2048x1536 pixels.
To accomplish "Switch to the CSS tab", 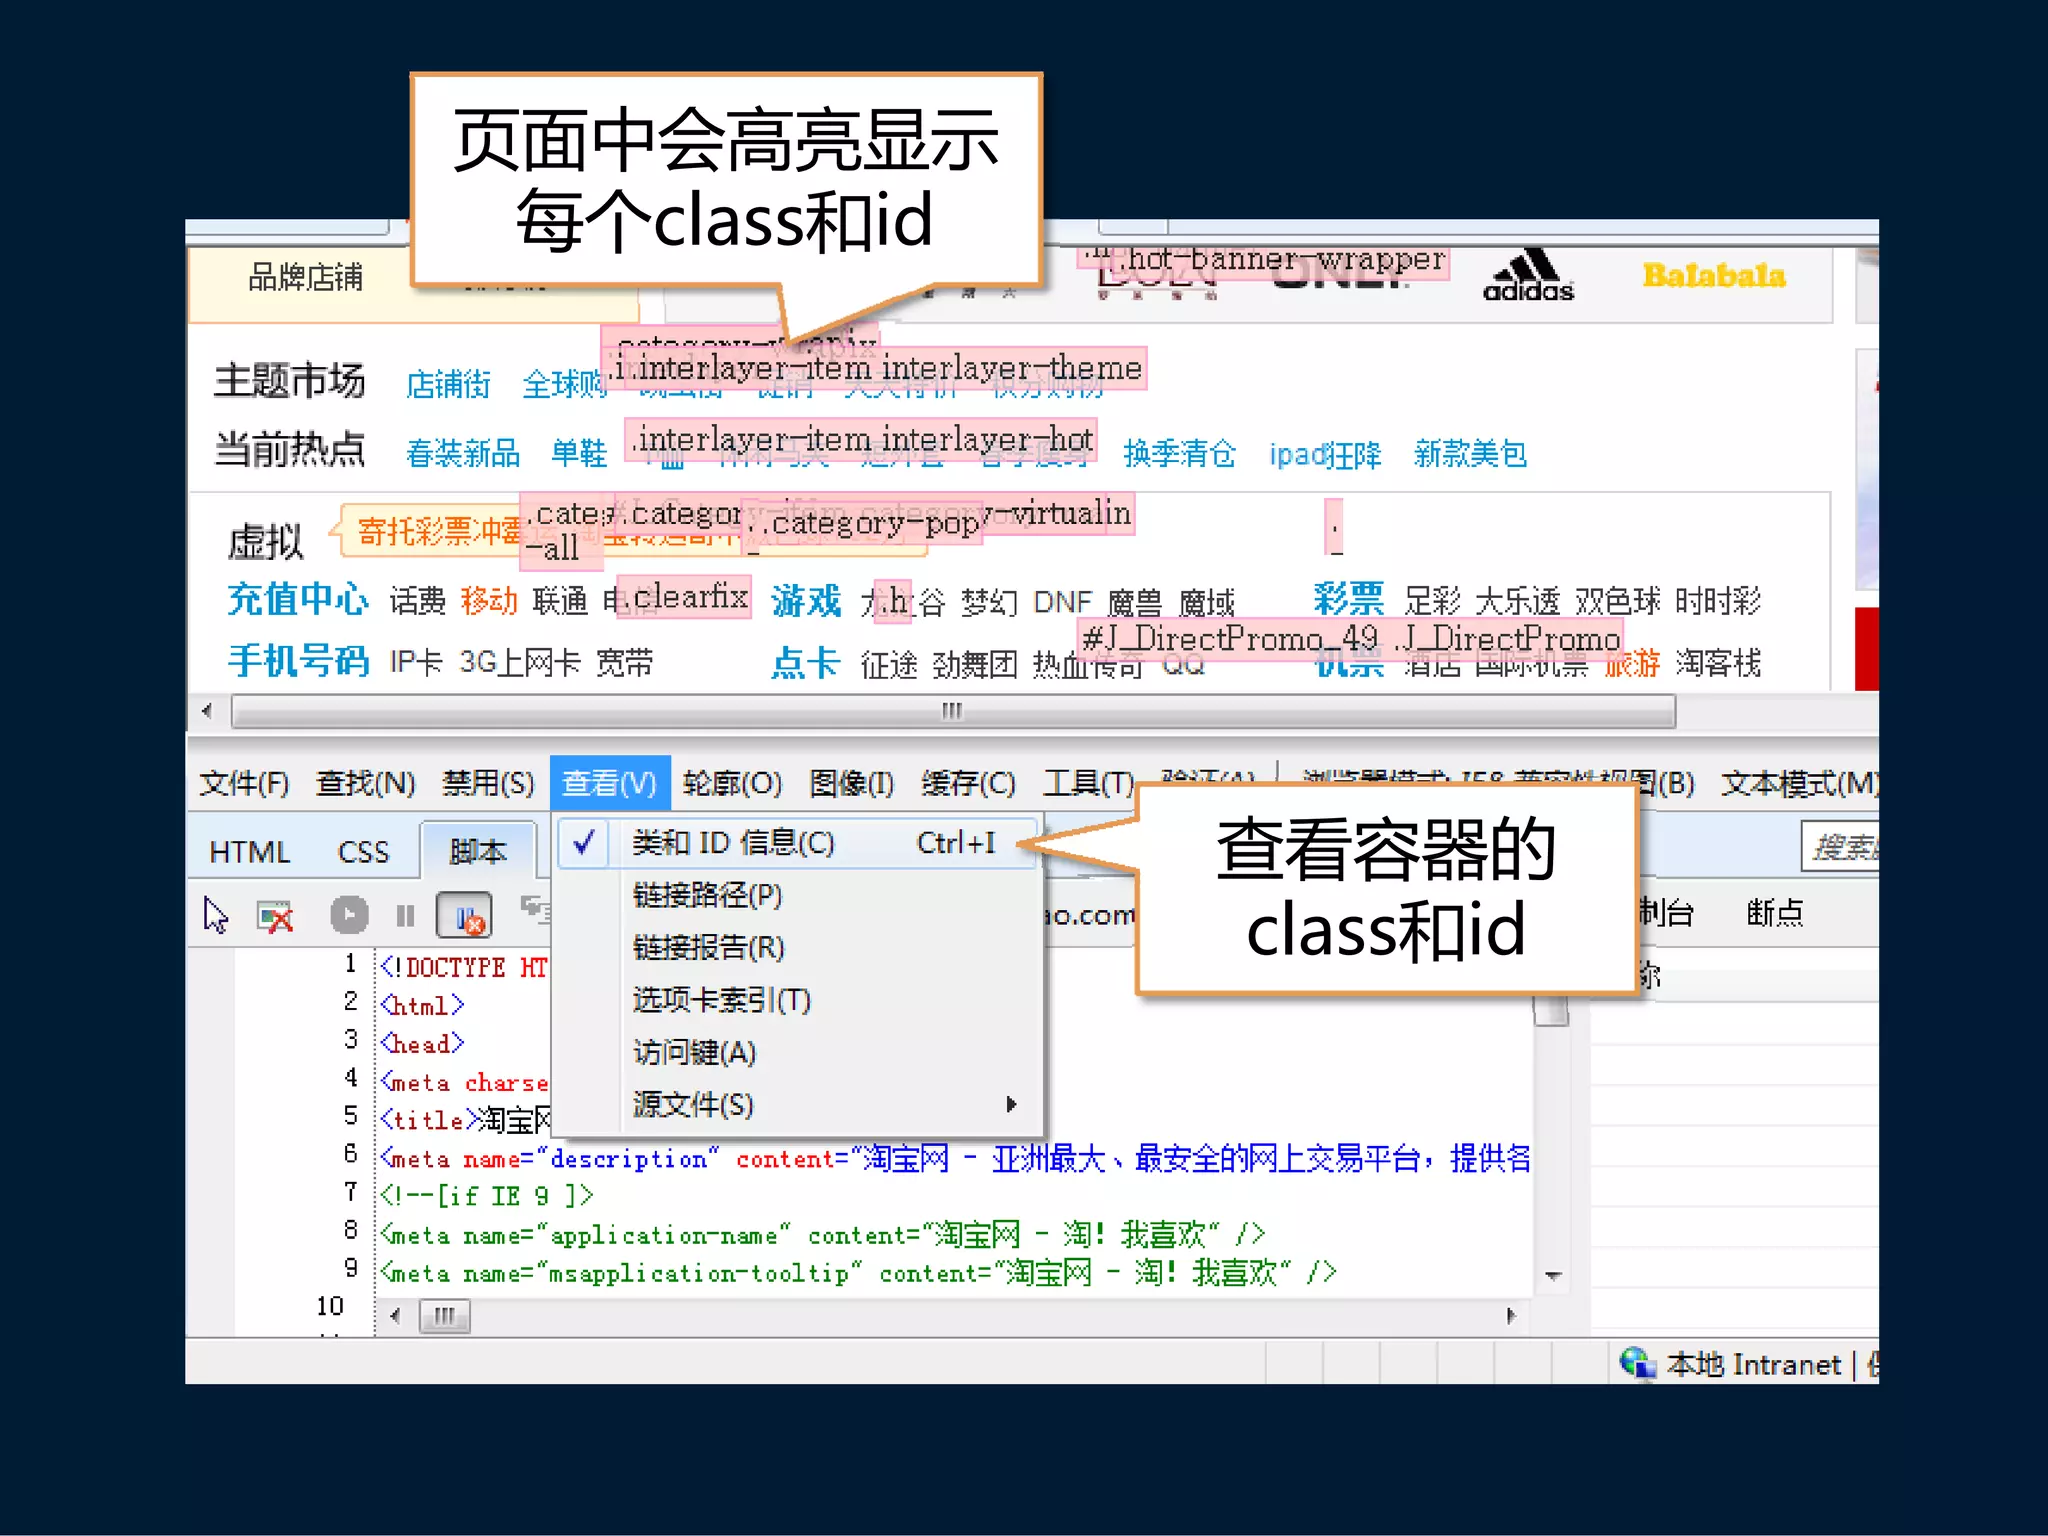I will point(363,852).
